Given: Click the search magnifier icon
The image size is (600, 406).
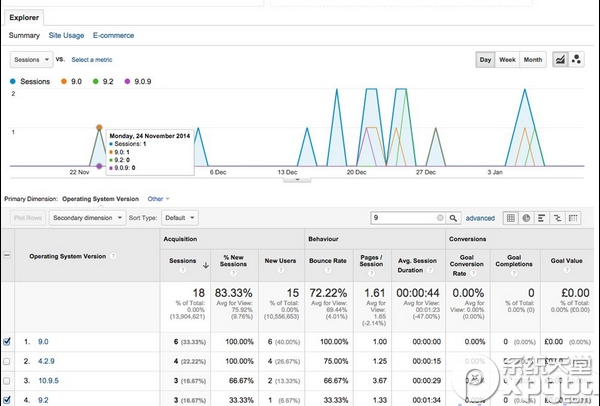Looking at the screenshot, I should click(453, 217).
